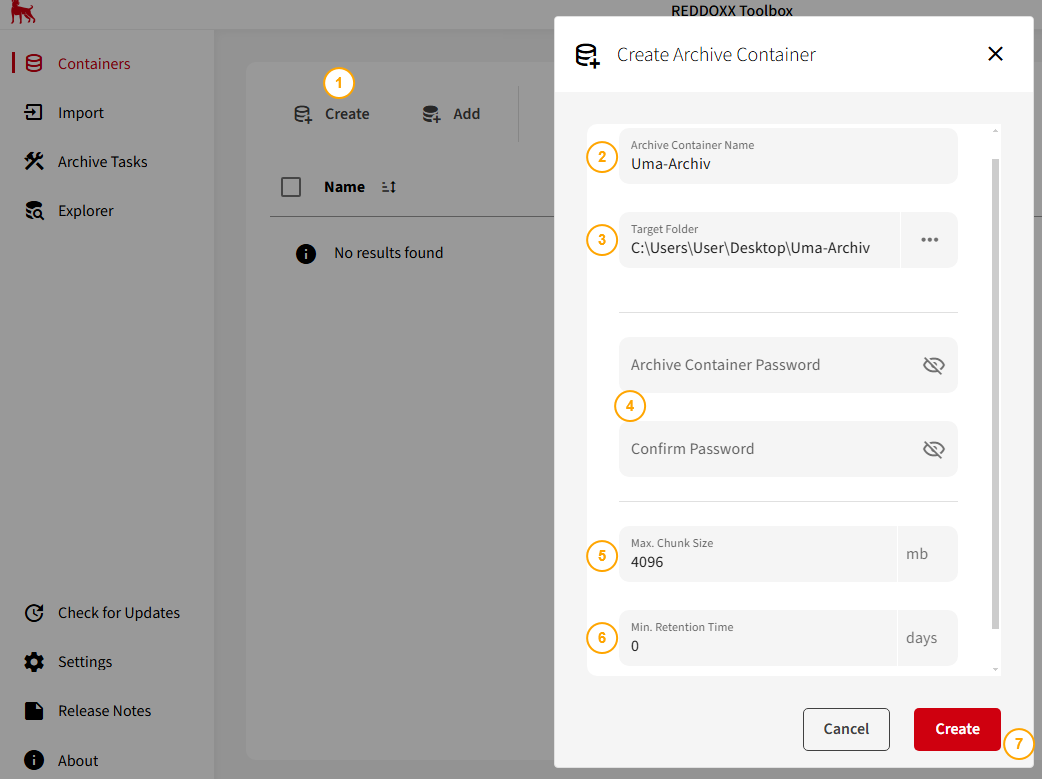This screenshot has width=1042, height=779.
Task: Click the REDDOXX dog logo icon
Action: tap(22, 11)
